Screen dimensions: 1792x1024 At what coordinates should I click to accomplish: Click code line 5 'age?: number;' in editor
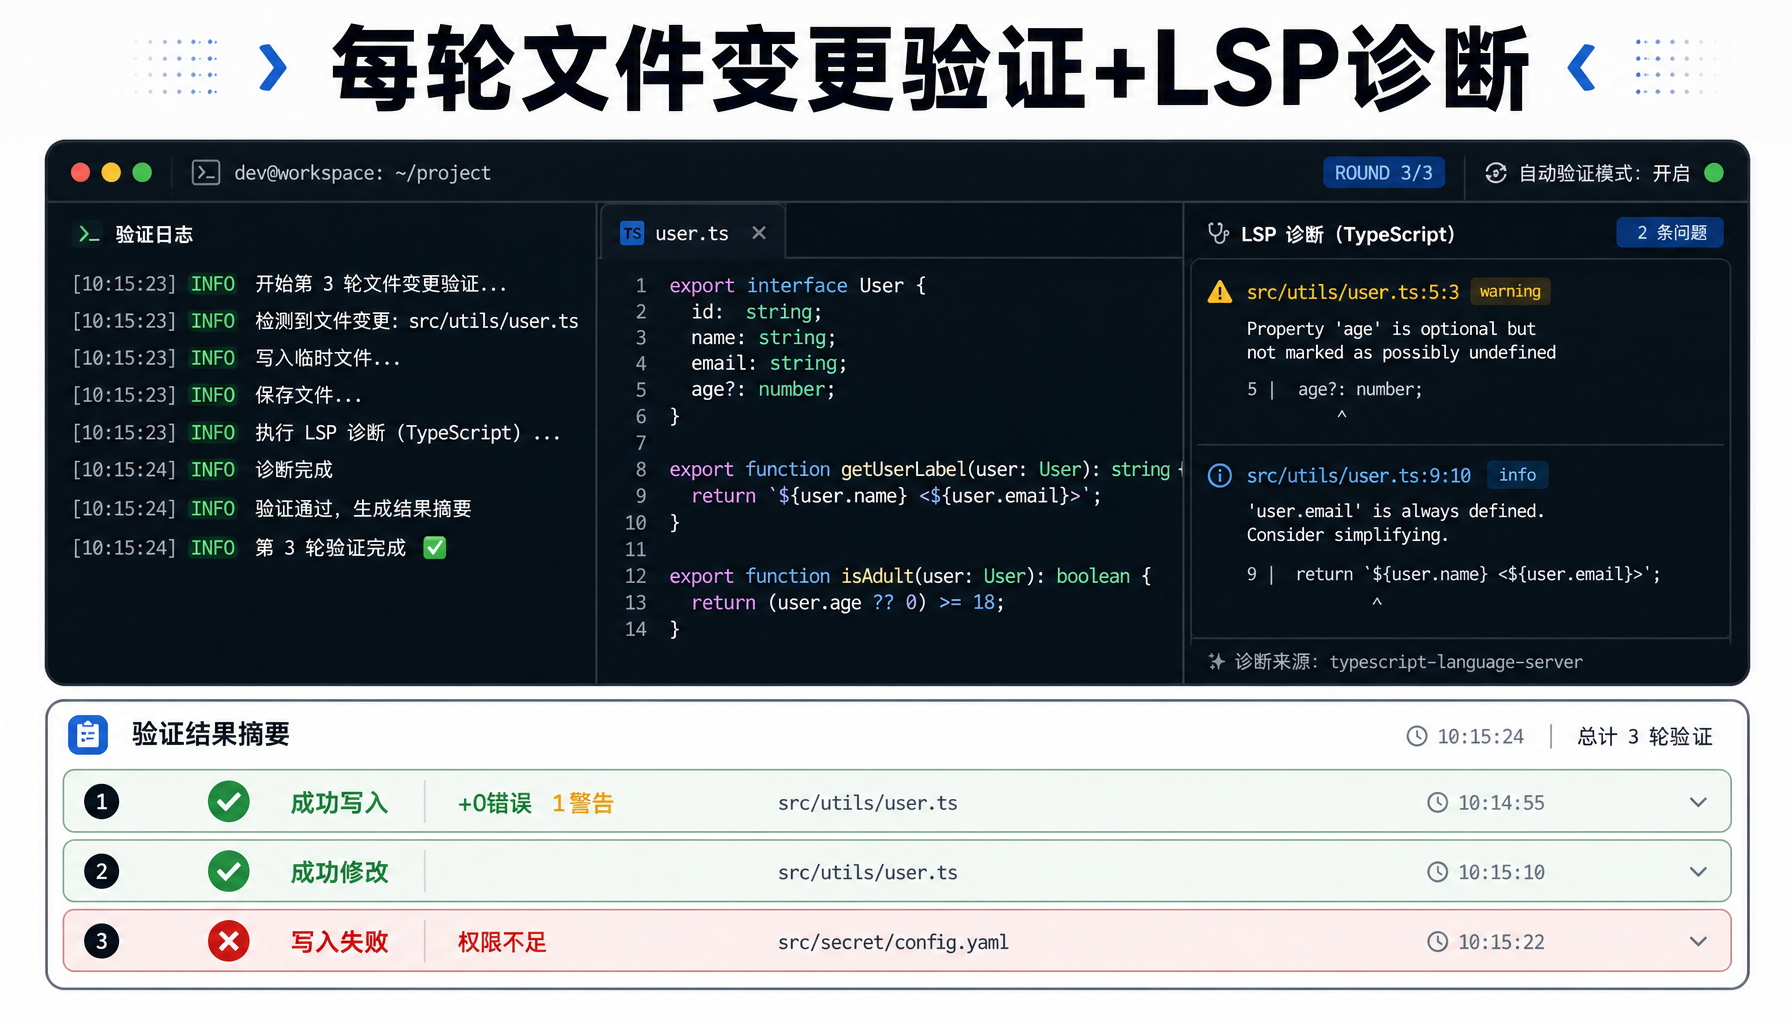pos(763,389)
